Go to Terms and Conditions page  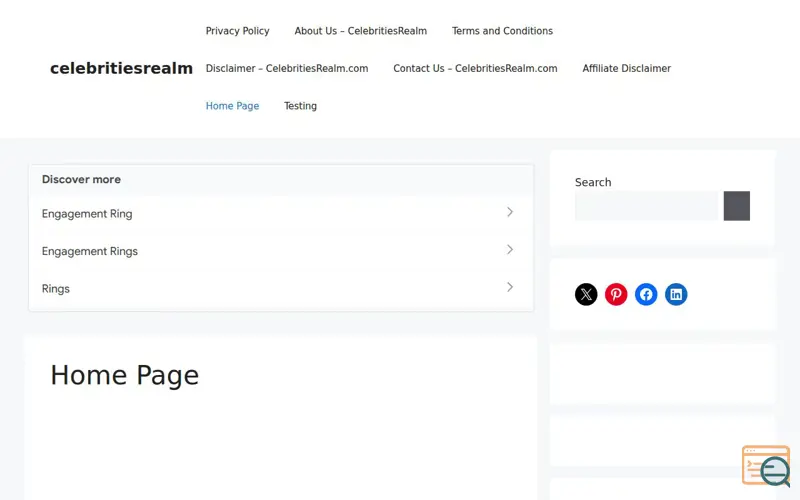[502, 31]
